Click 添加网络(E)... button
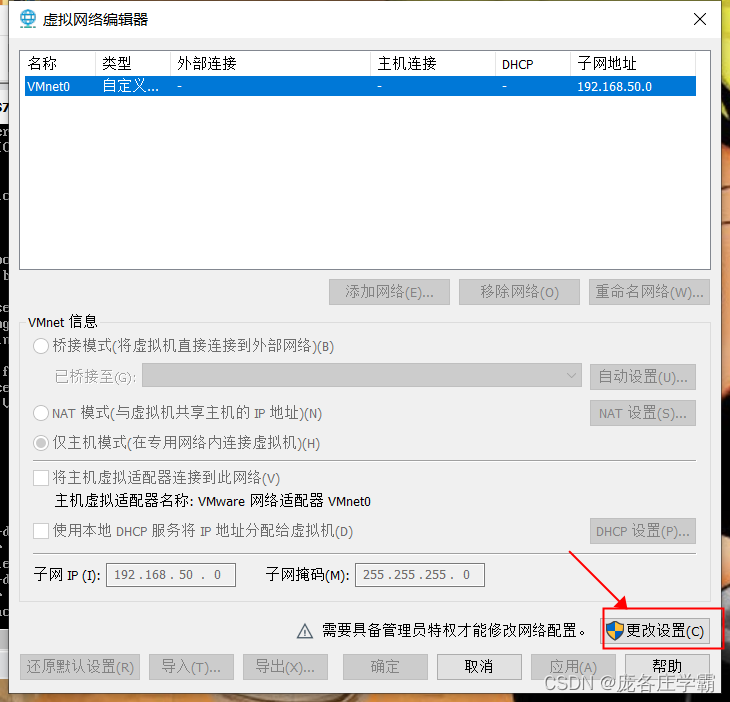 pos(389,292)
